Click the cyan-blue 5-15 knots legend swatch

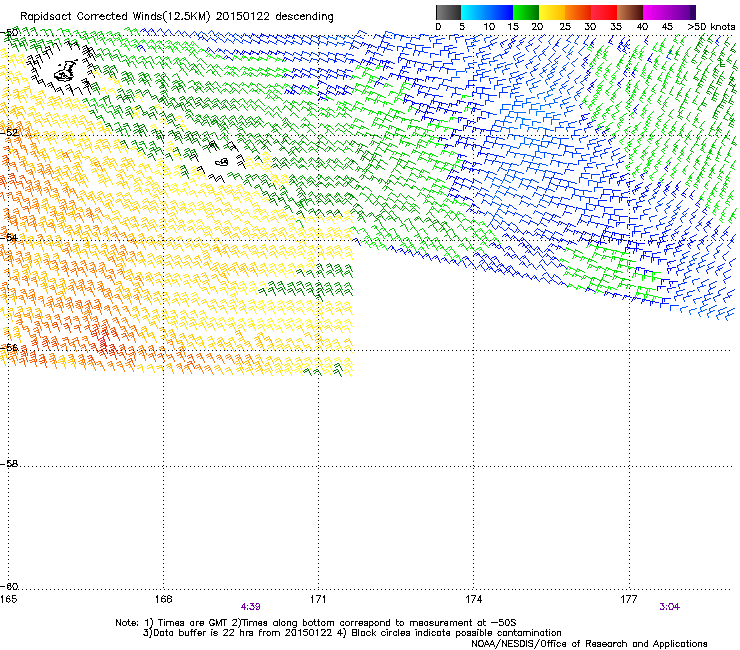coord(487,12)
